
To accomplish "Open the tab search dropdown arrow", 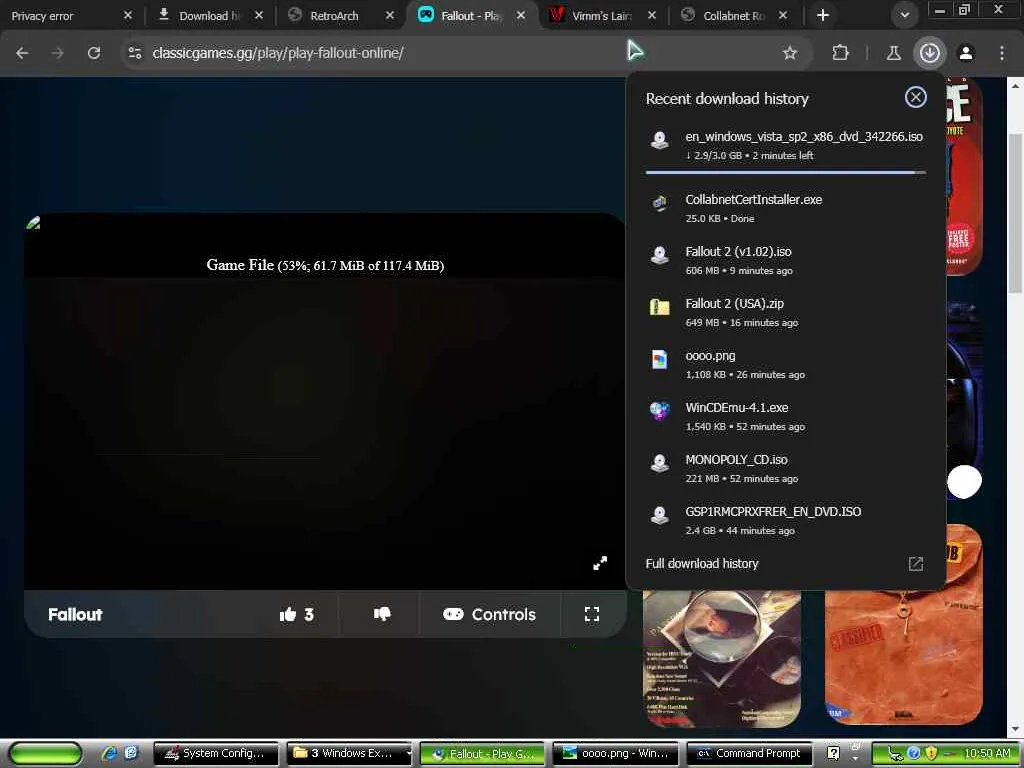I will coord(904,15).
